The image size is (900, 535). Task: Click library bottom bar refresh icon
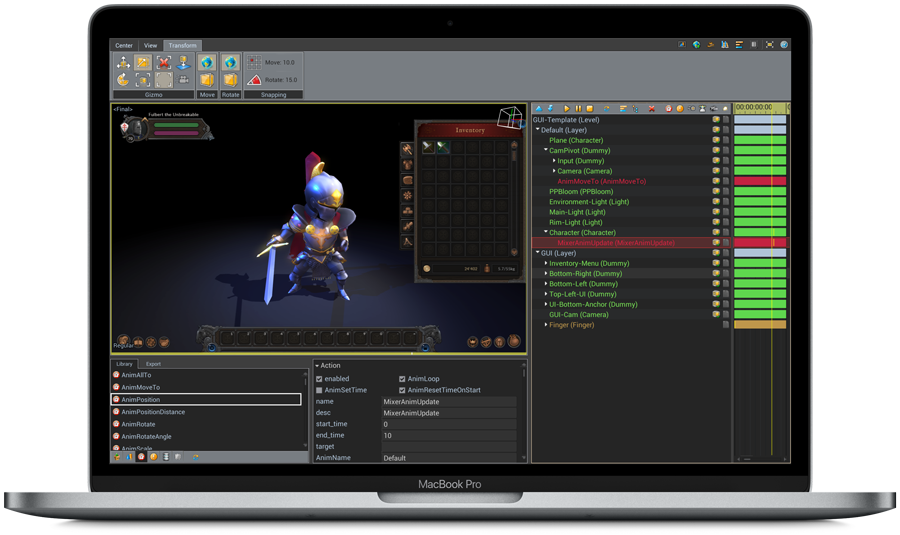[x=196, y=457]
